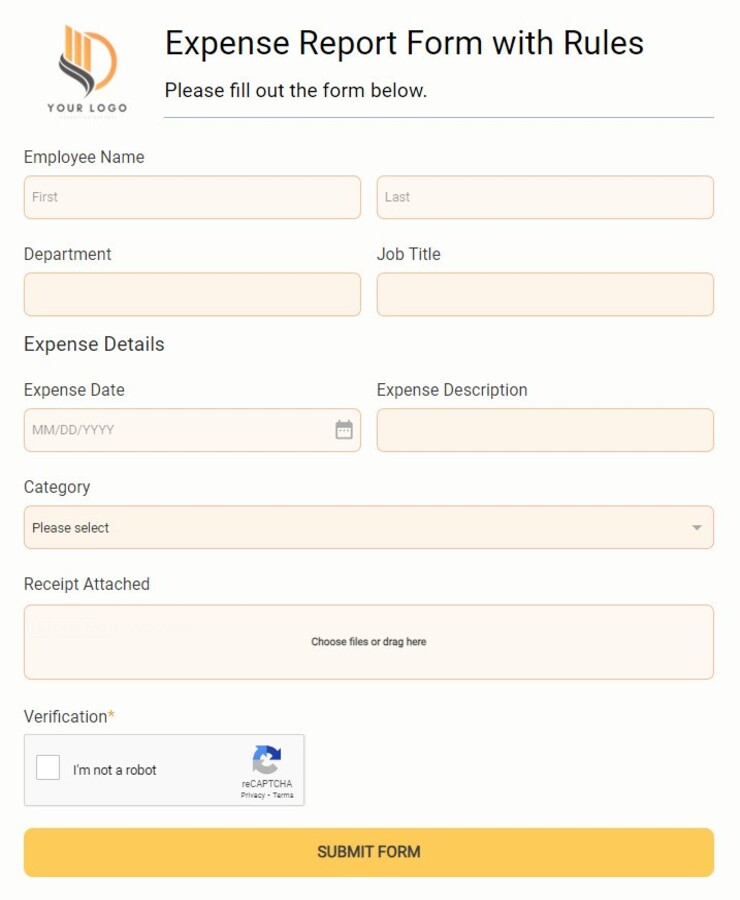Viewport: 740px width, 900px height.
Task: Click the Employee Name label
Action: tap(84, 157)
